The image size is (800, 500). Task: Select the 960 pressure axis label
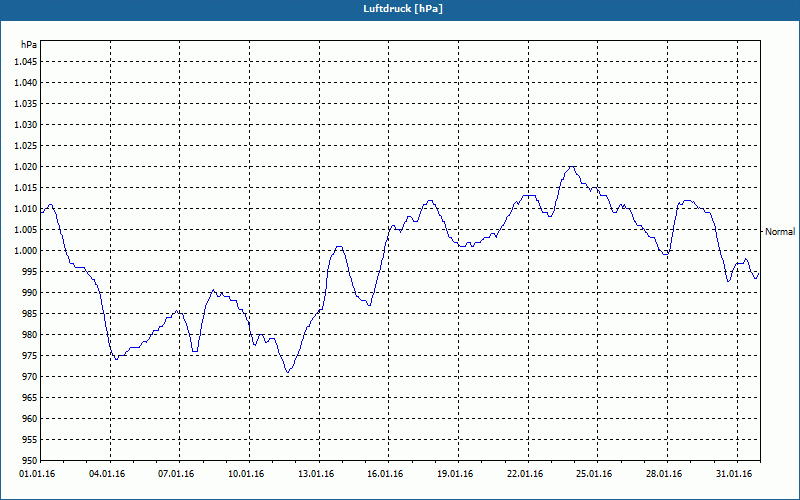(30, 419)
